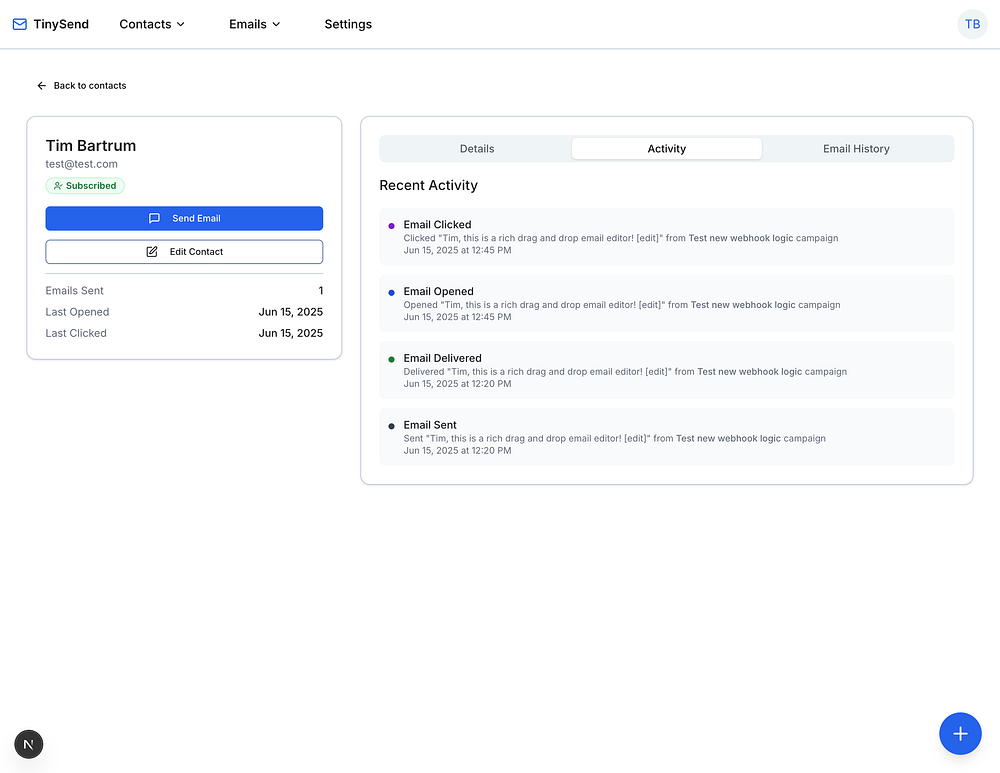This screenshot has height=773, width=1000.
Task: Click the description line starting with Clicked
Action: pos(621,238)
